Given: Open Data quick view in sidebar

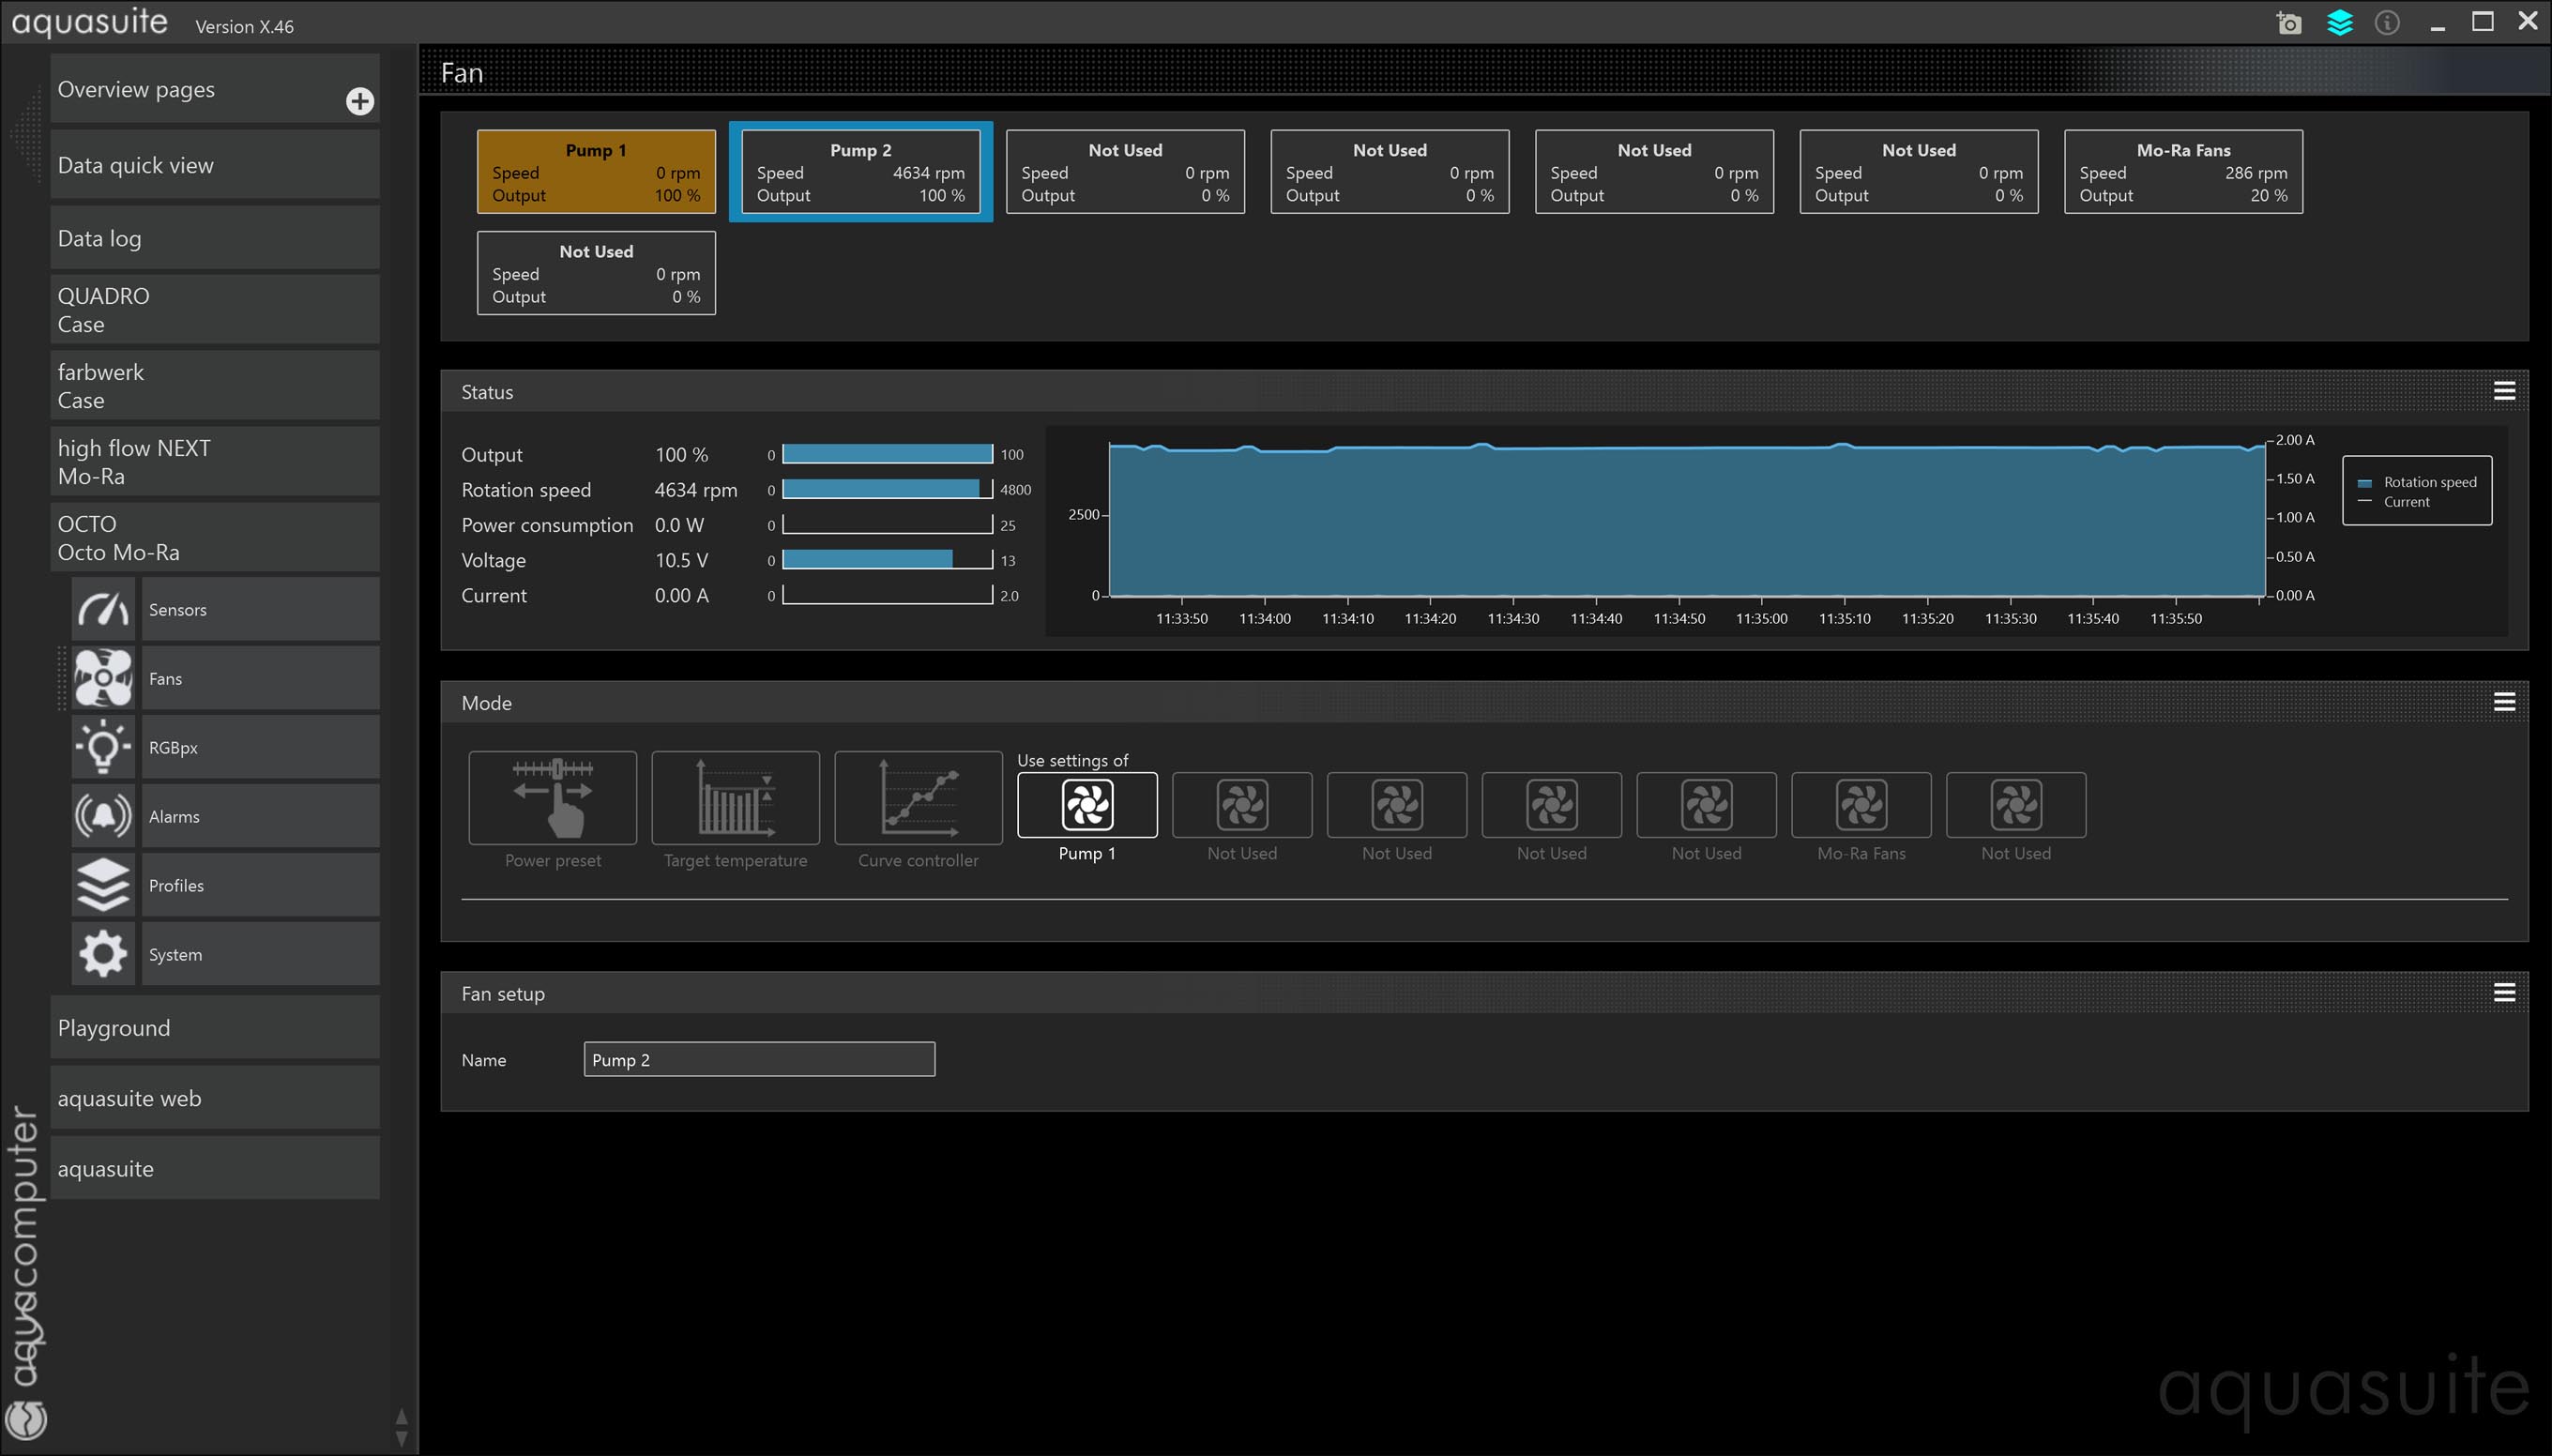Looking at the screenshot, I should pyautogui.click(x=214, y=165).
